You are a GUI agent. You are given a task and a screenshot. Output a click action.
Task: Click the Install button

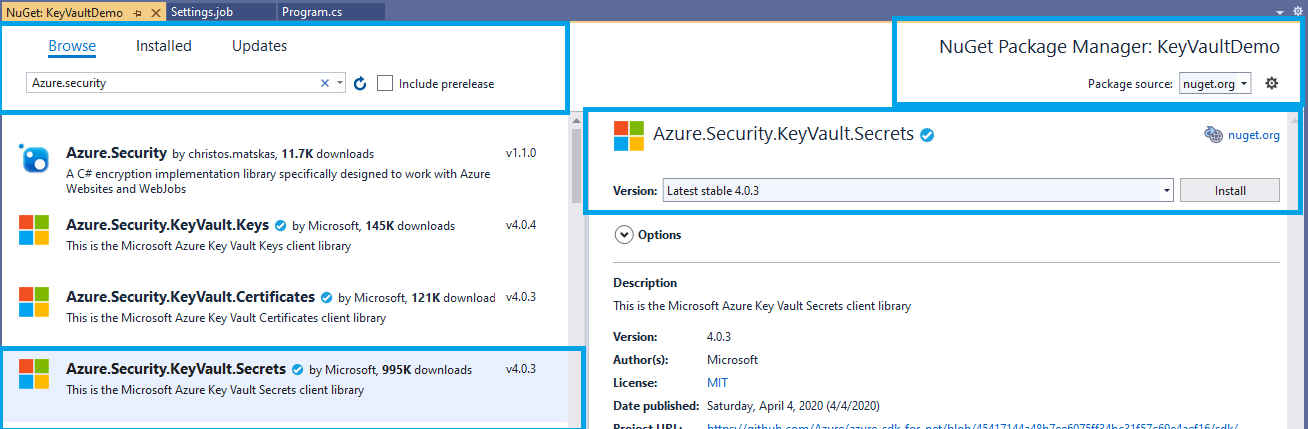tap(1229, 190)
